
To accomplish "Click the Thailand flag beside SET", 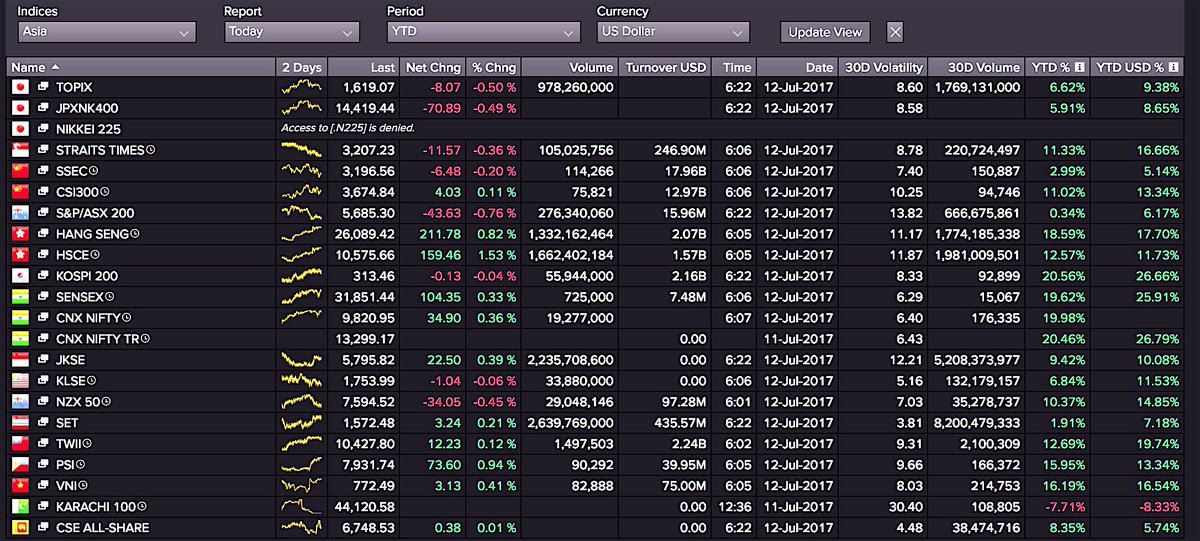I will pos(19,422).
